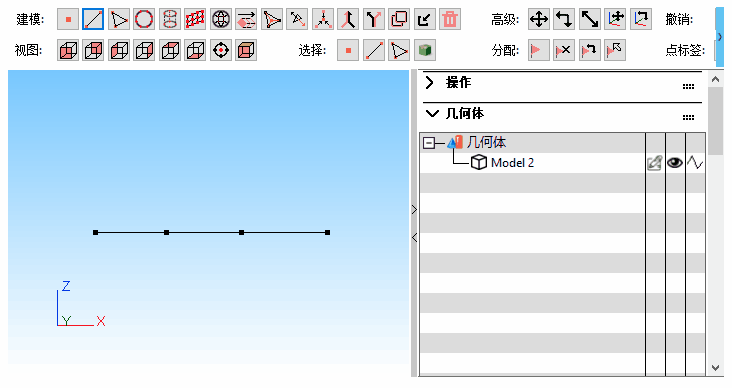Select the point creation tool in 建模 row

(68, 19)
